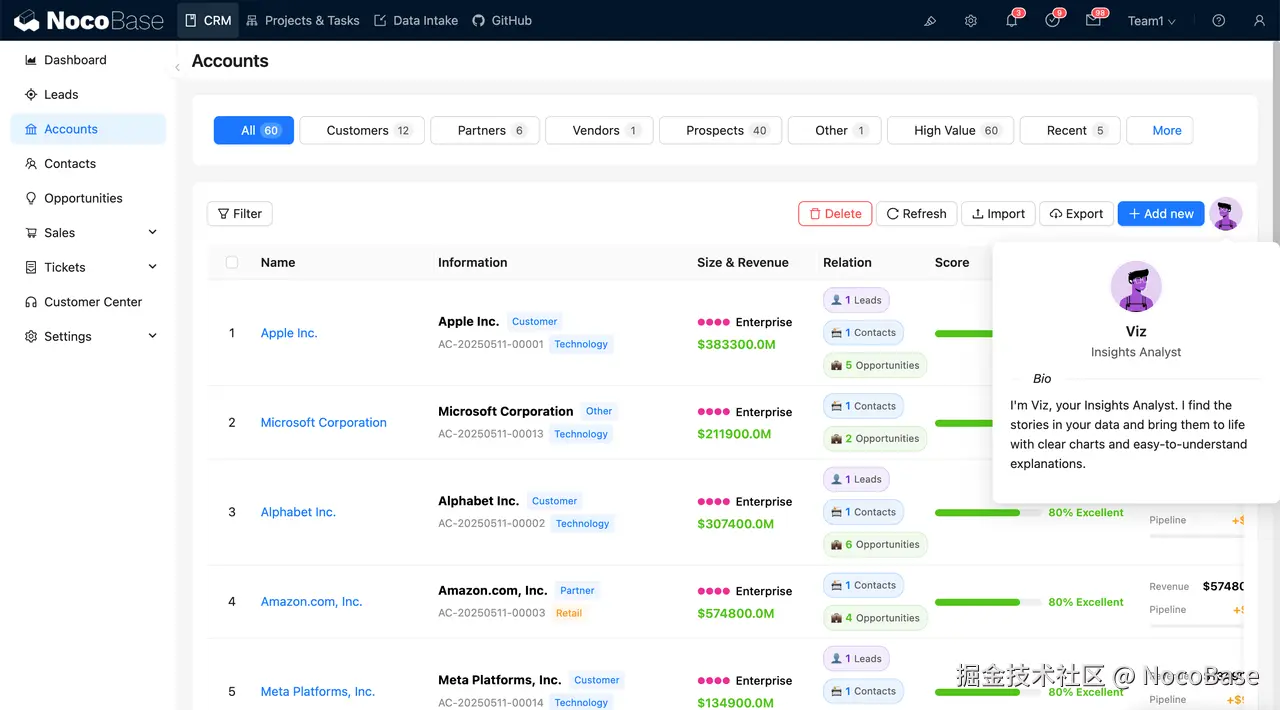
Task: Click Viz AI avatar beside Add new
Action: click(1226, 213)
